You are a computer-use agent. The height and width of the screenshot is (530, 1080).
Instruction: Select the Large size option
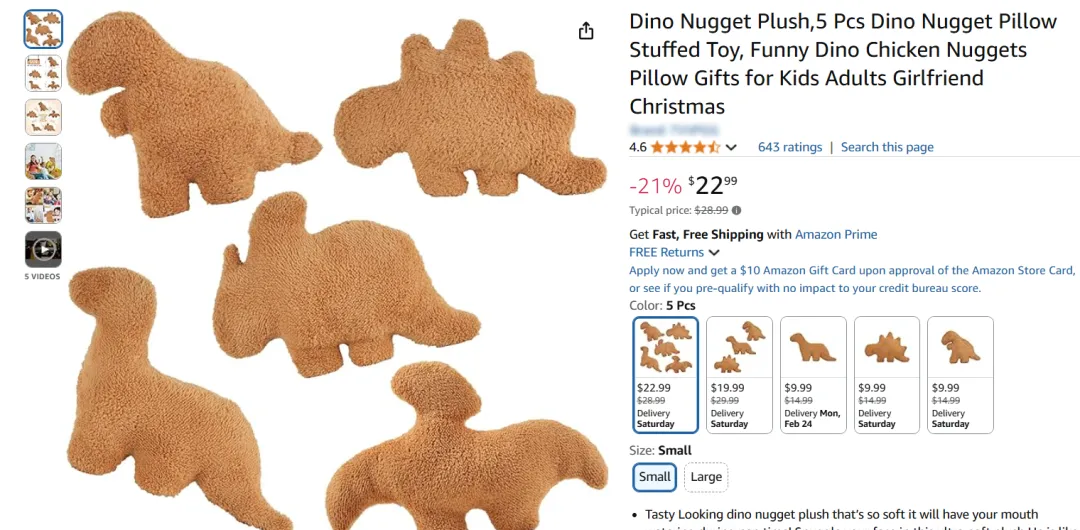pyautogui.click(x=706, y=477)
